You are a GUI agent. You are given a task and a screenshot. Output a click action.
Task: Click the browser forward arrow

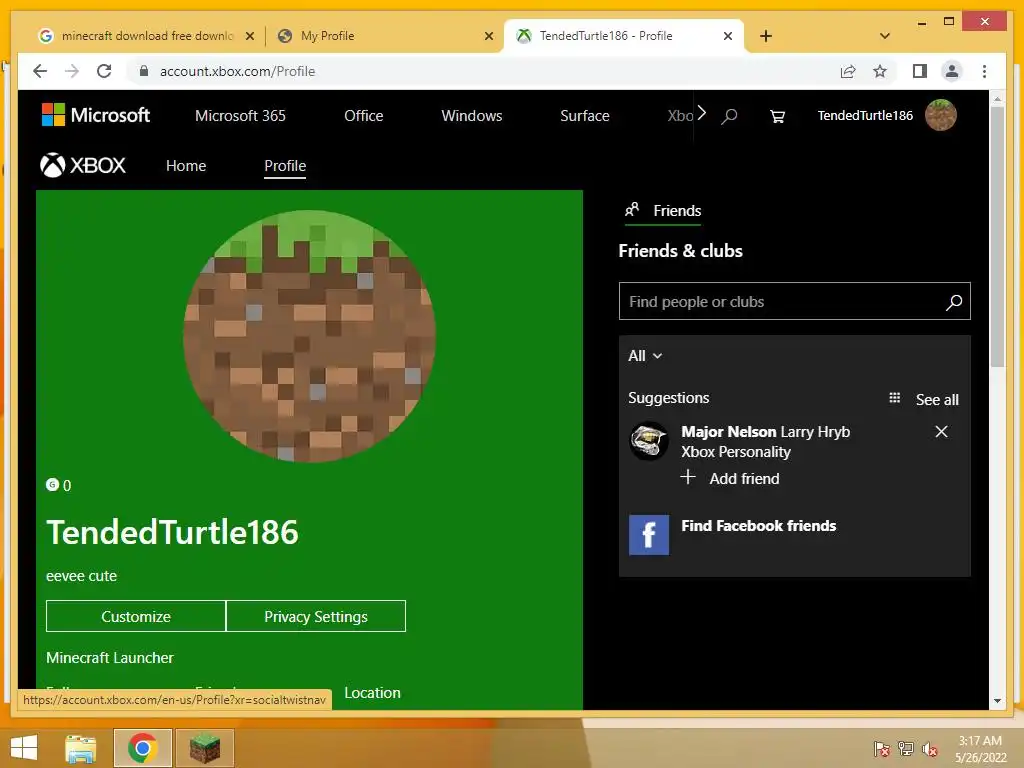pos(72,71)
